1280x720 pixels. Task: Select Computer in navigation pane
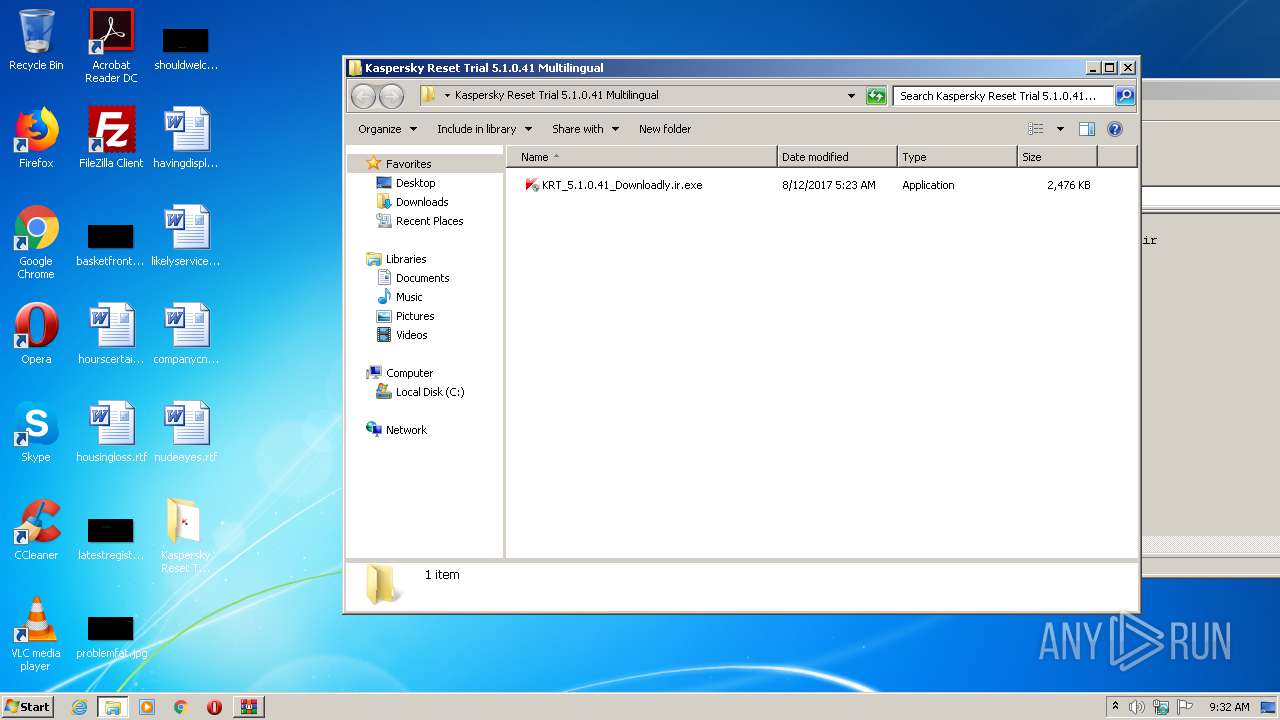coord(409,373)
